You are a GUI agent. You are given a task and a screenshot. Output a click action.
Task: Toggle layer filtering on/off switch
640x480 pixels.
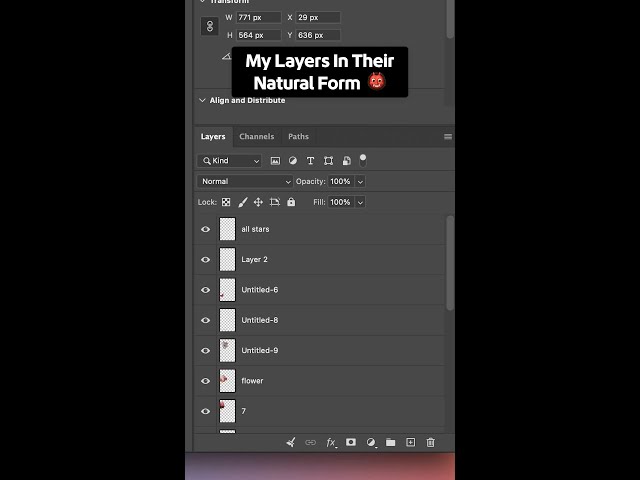point(362,160)
